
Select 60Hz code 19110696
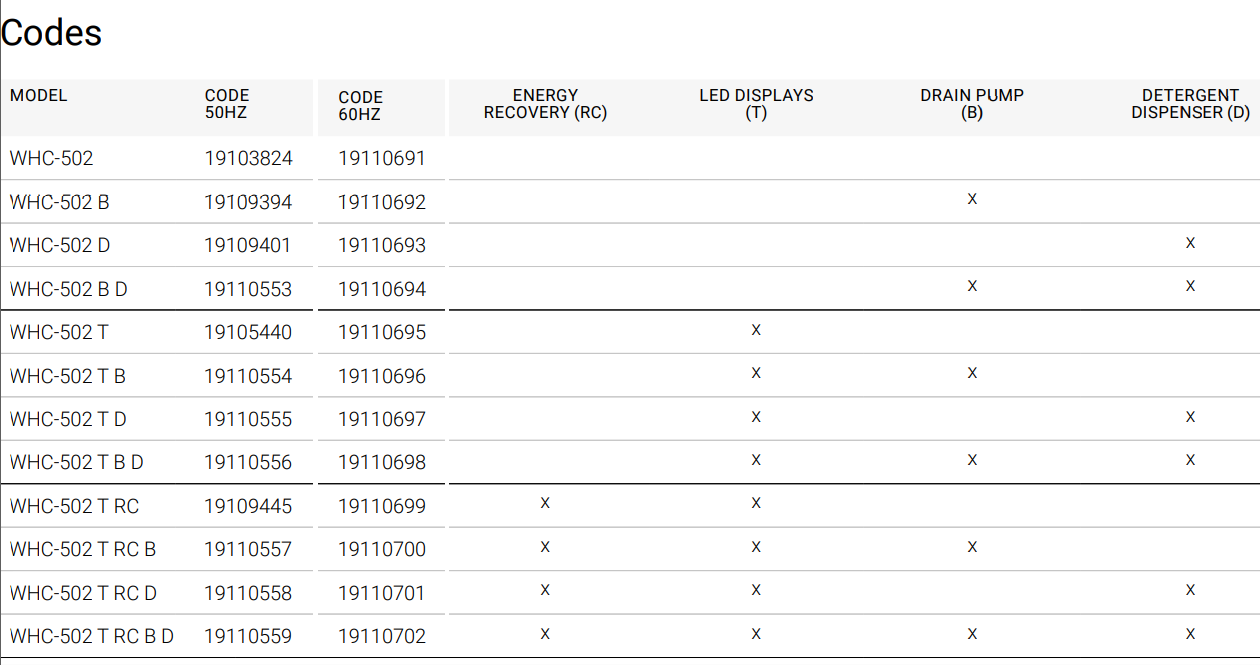tap(382, 376)
